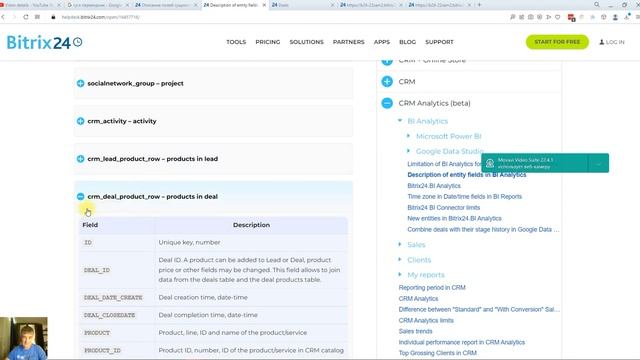Screen dimensions: 640x360
Task: Open the SUPPORT menu item
Action: 439,42
